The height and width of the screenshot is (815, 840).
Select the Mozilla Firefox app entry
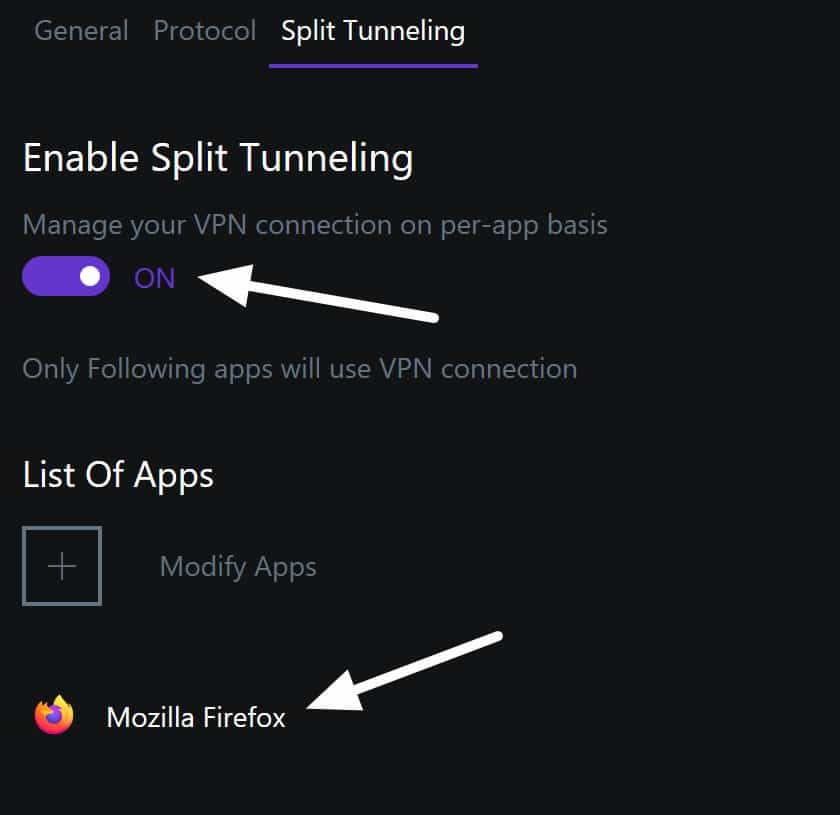[x=160, y=716]
